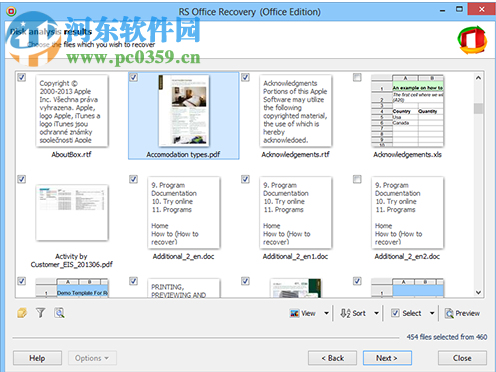Click the Close button at bottom
Viewport: 496px width, 372px height.
pyautogui.click(x=462, y=358)
